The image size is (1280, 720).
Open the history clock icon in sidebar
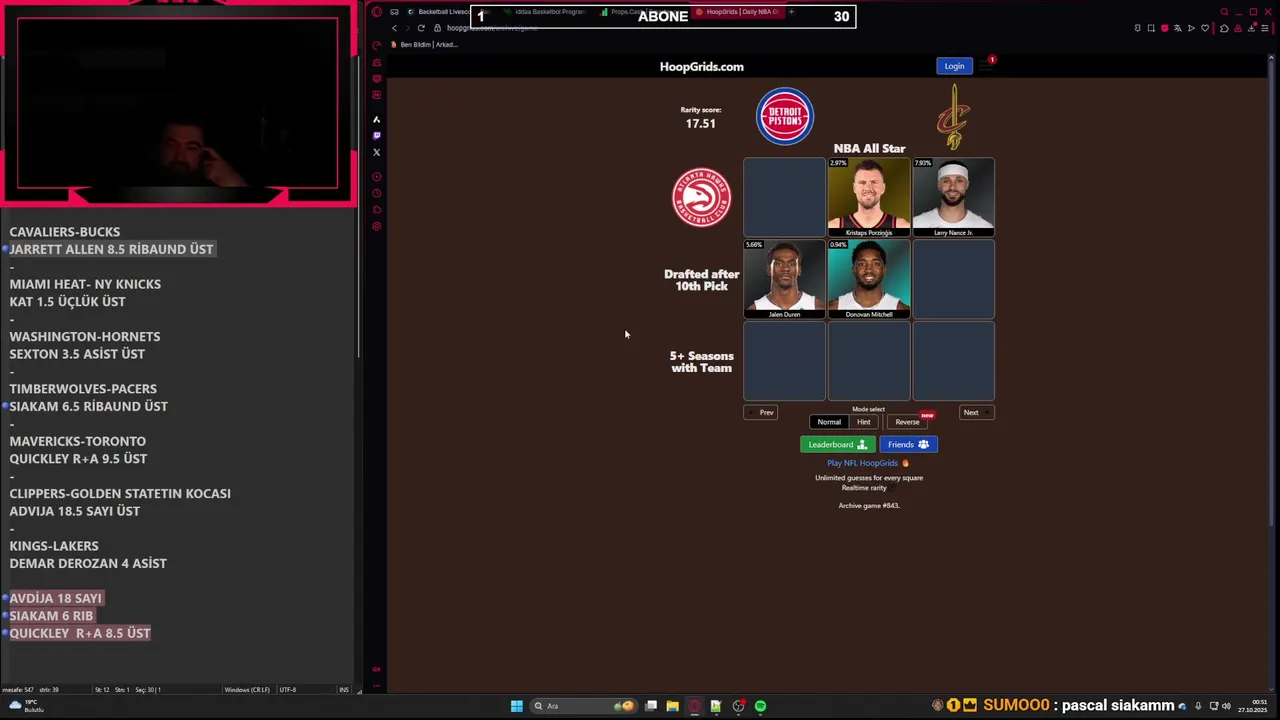[x=377, y=193]
